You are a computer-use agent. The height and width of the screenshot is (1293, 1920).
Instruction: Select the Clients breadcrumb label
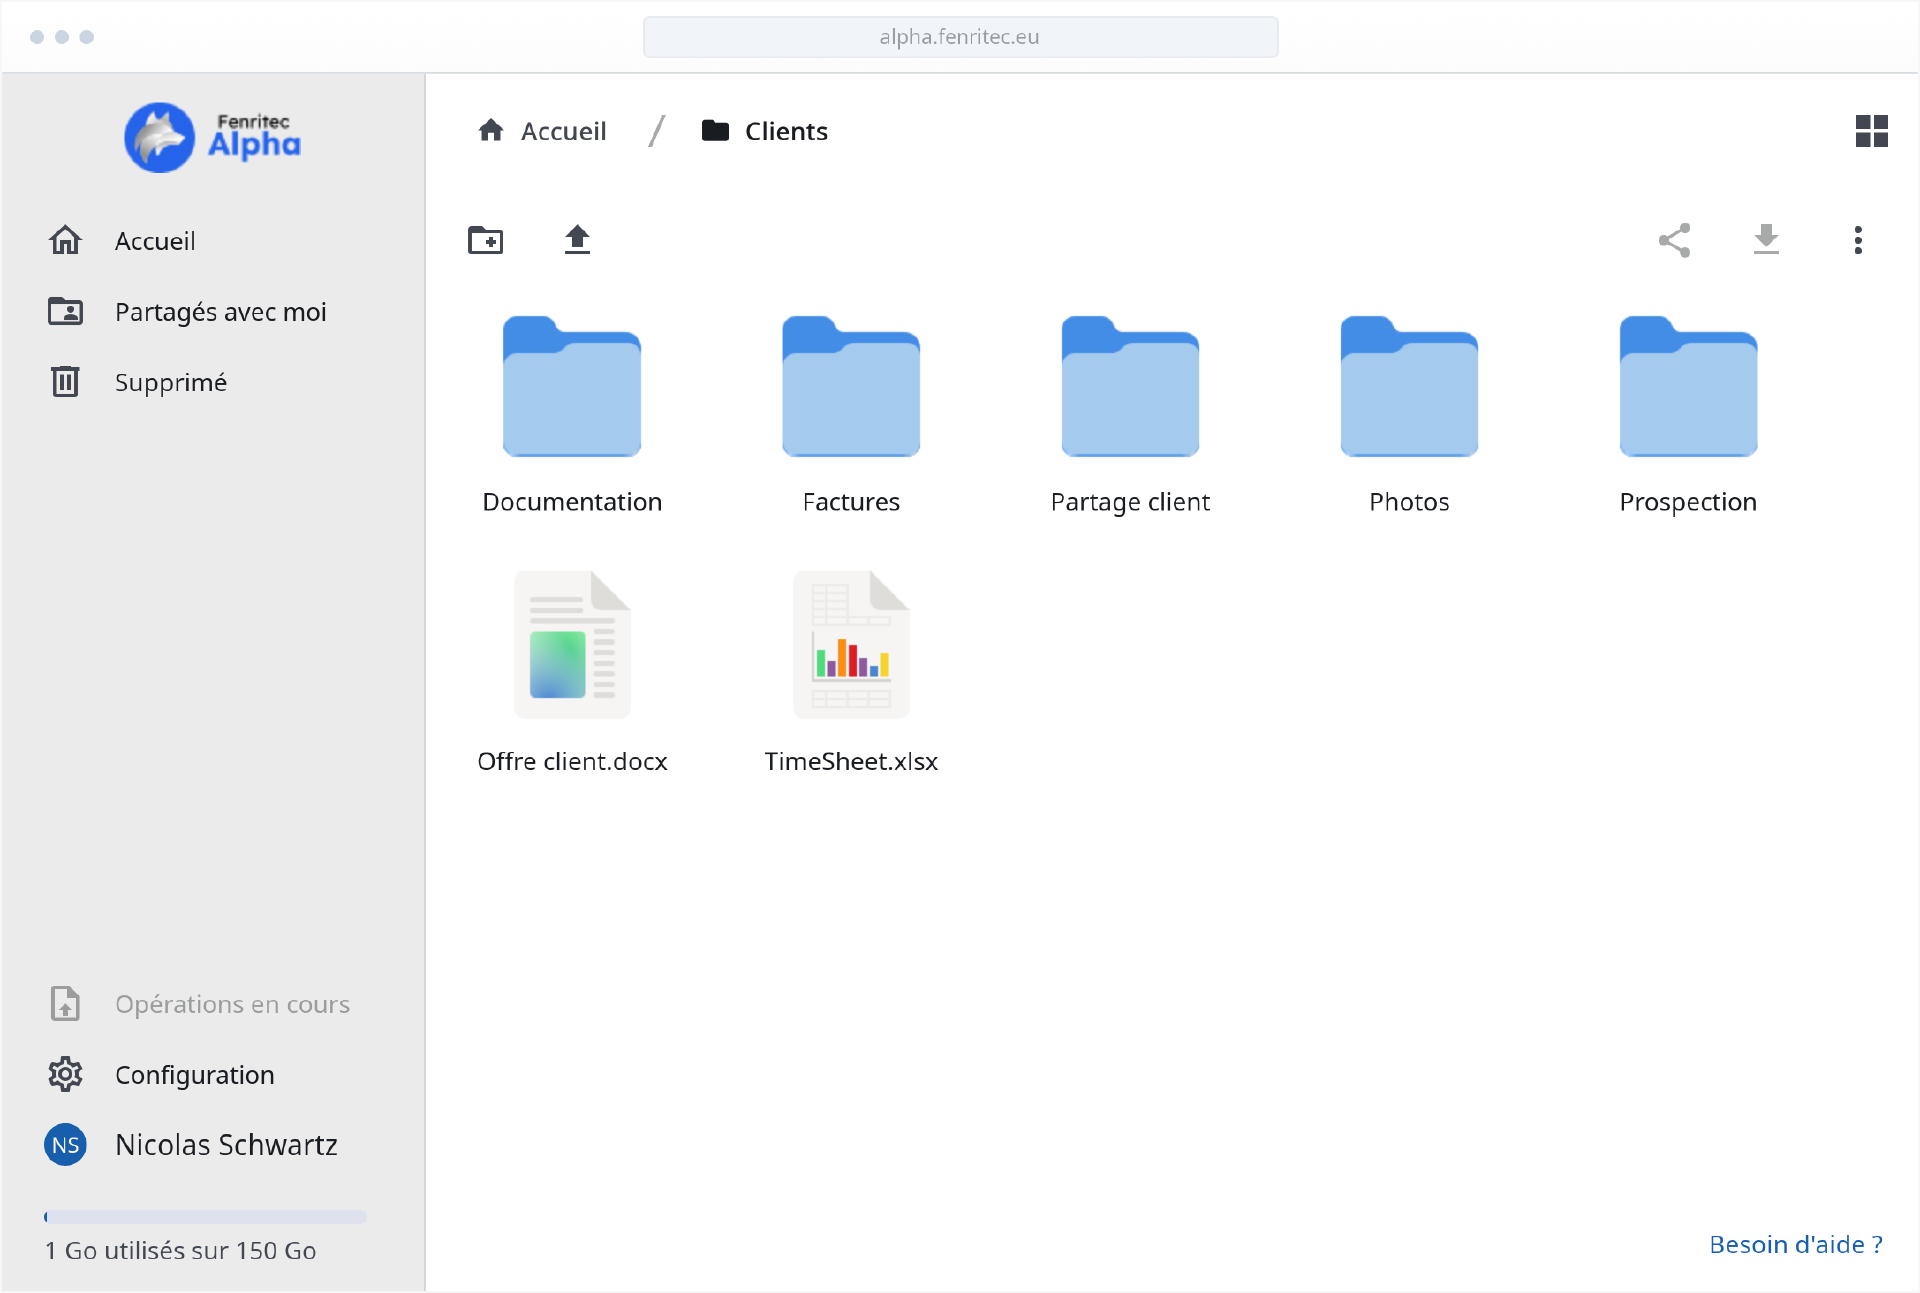point(786,131)
